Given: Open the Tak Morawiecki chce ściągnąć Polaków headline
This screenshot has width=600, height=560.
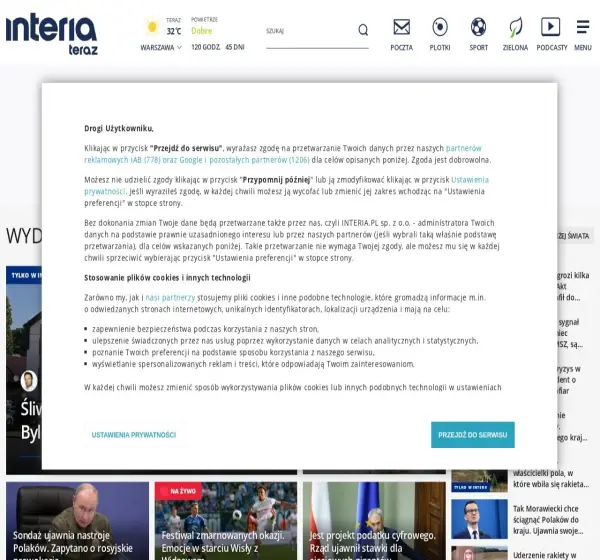Looking at the screenshot, I should 548,520.
